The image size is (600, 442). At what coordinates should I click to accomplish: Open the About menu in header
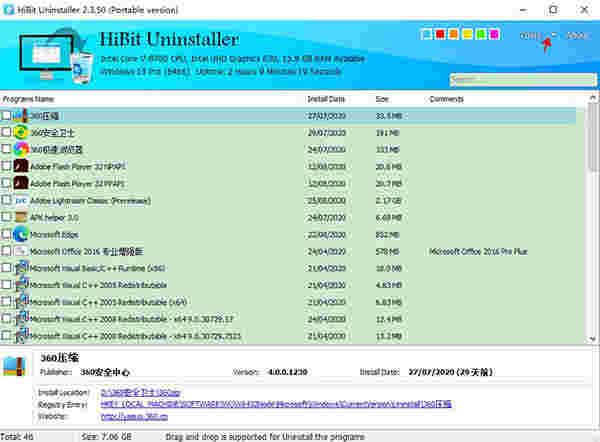[x=577, y=36]
